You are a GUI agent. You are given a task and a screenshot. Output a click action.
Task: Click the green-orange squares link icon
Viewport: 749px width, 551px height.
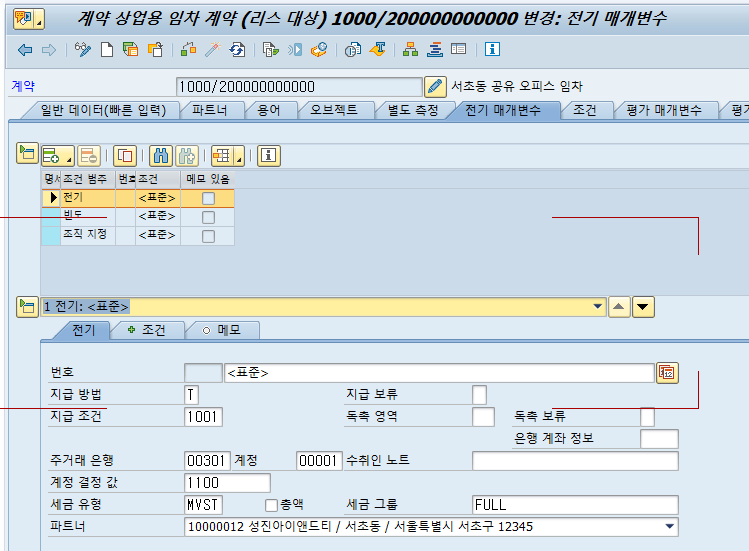pos(189,50)
